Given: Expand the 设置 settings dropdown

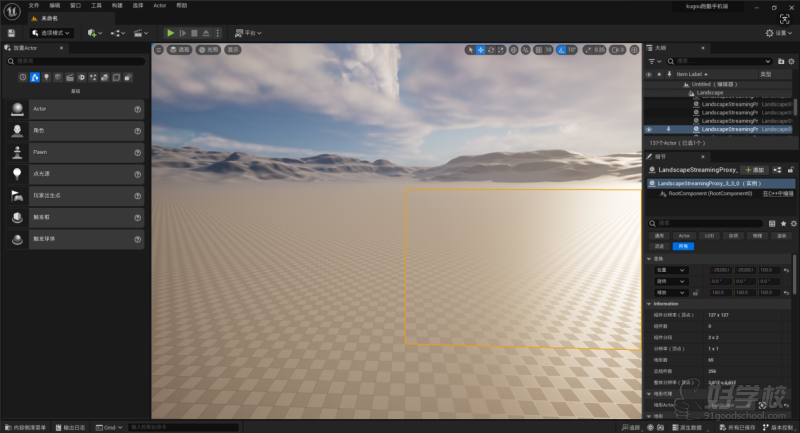Looking at the screenshot, I should 779,33.
